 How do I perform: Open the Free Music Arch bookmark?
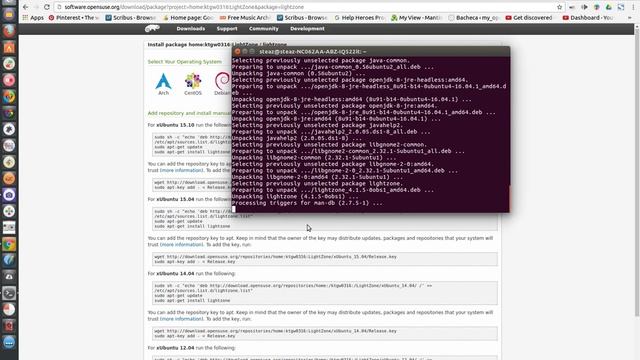coord(244,18)
